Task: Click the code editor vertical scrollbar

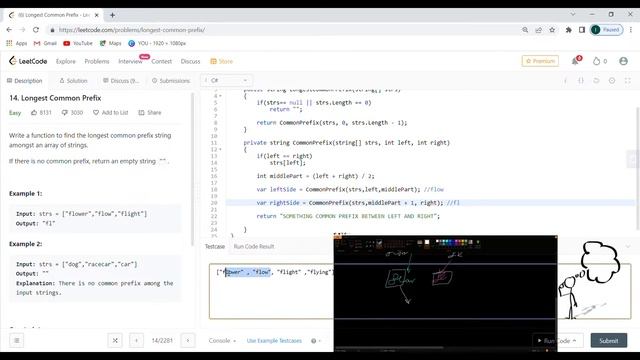Action: coord(637,168)
